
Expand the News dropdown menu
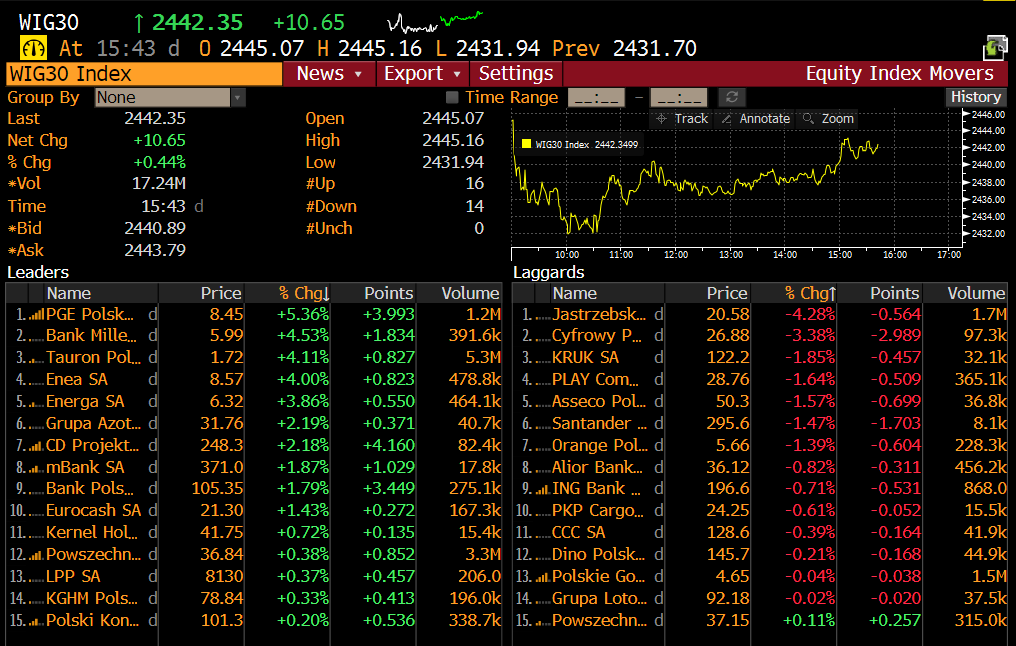pos(329,73)
